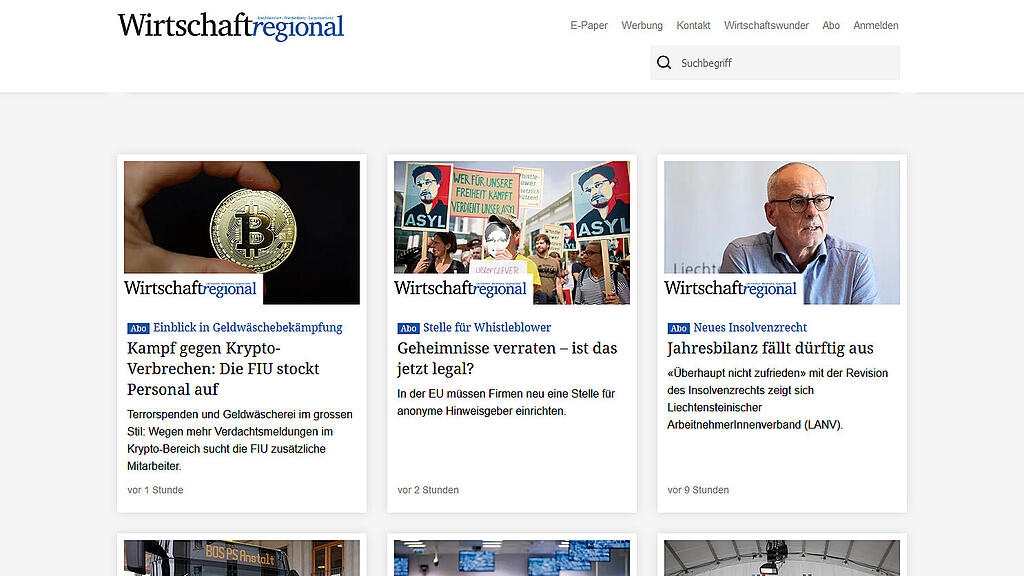Open the photo of man with glasses
This screenshot has width=1024, height=576.
(782, 232)
